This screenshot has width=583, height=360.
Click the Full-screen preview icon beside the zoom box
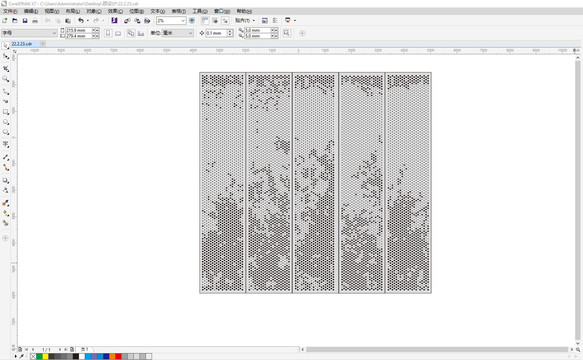pyautogui.click(x=192, y=20)
